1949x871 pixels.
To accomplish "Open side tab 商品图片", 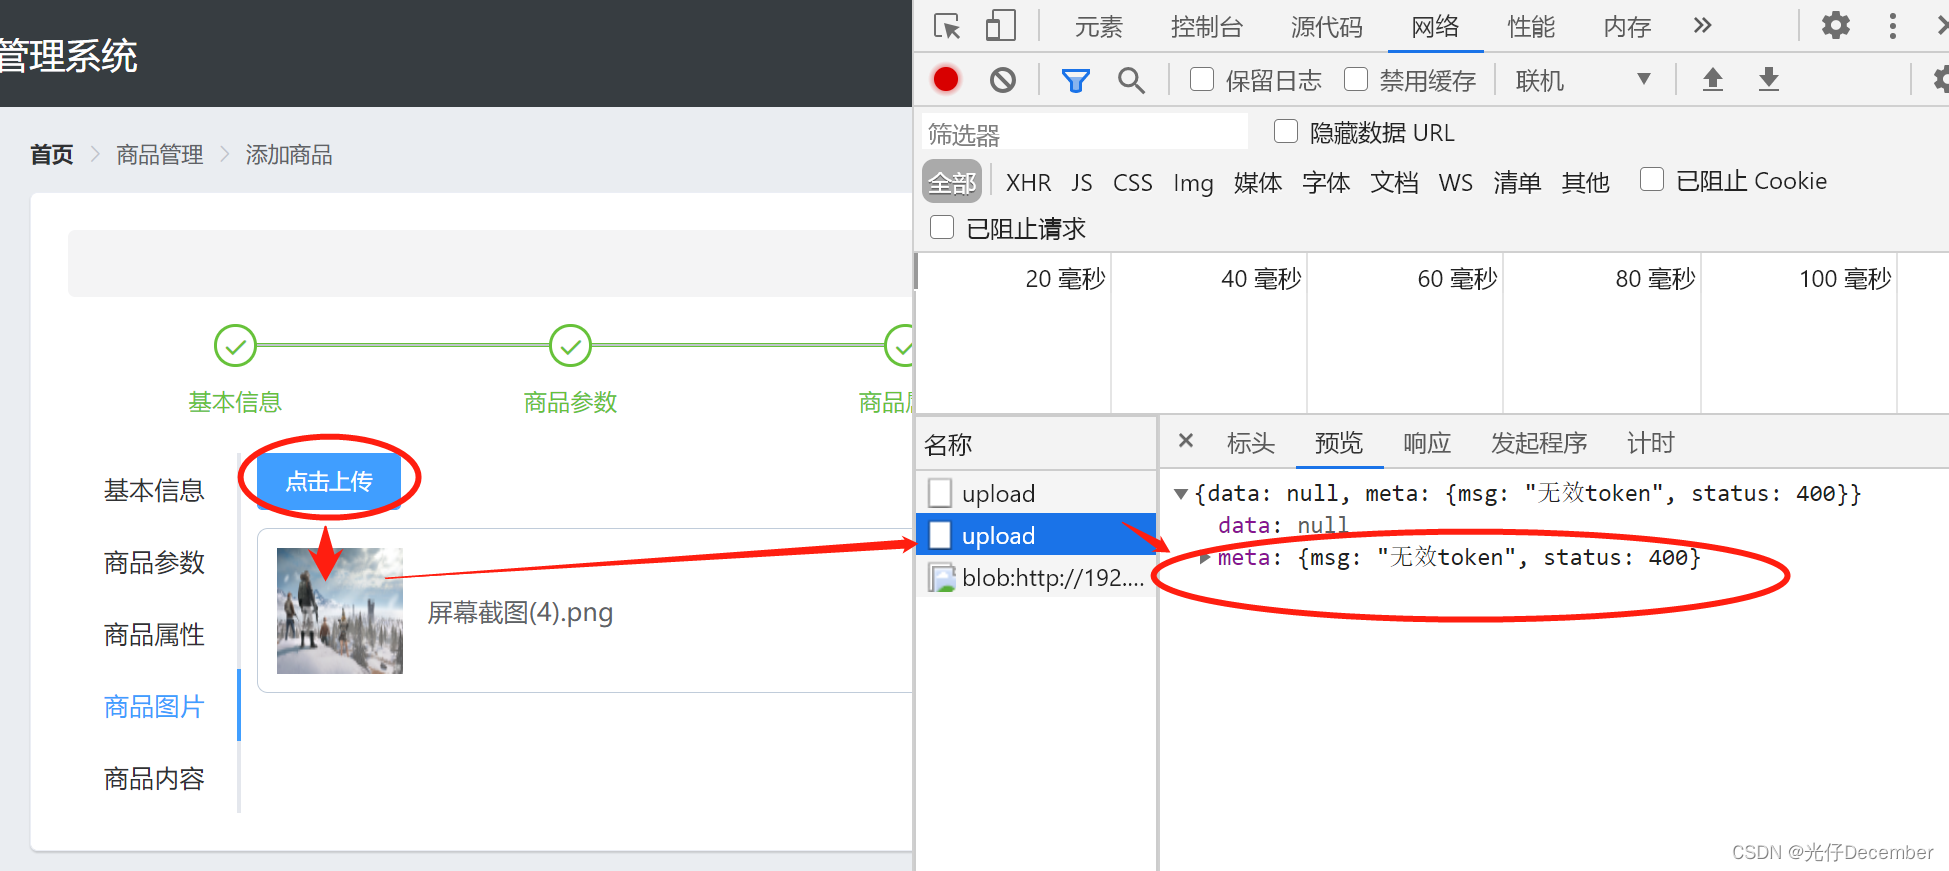I will click(154, 706).
